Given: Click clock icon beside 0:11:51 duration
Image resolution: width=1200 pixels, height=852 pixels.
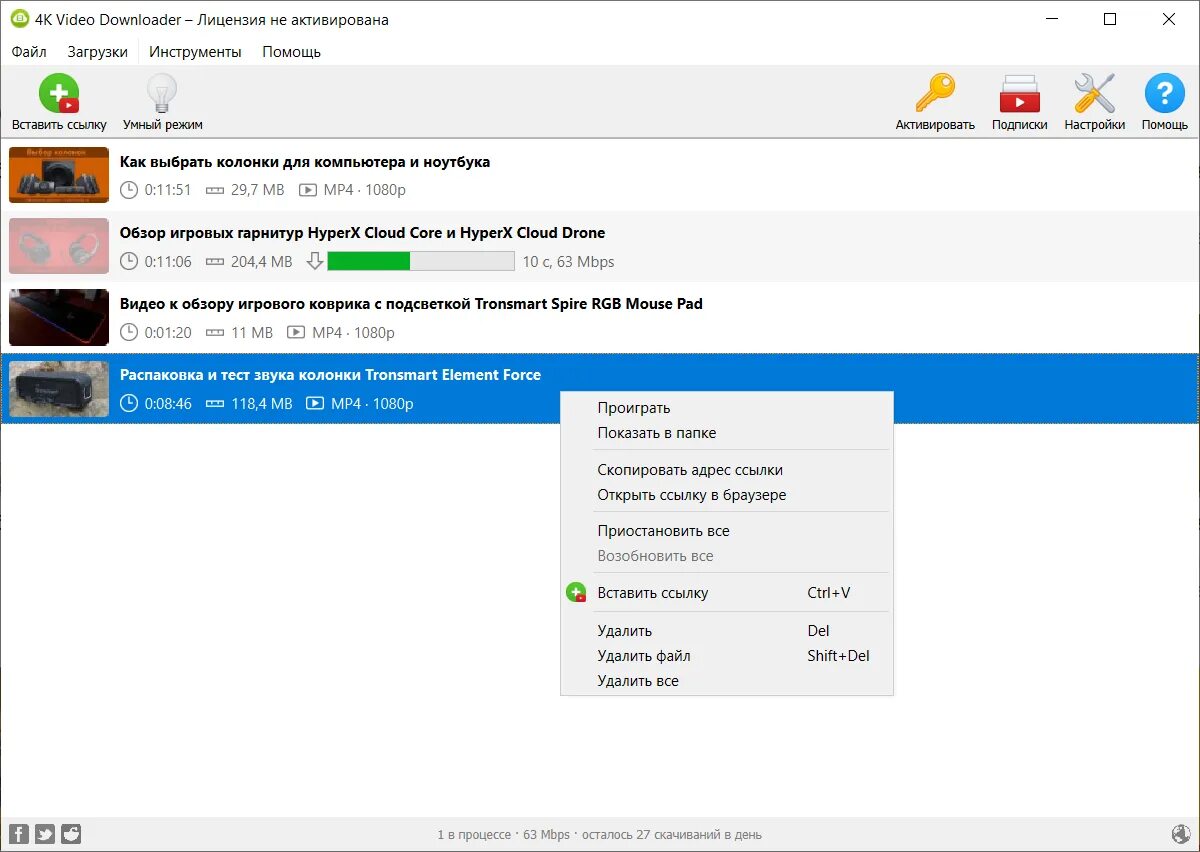Looking at the screenshot, I should (x=128, y=190).
